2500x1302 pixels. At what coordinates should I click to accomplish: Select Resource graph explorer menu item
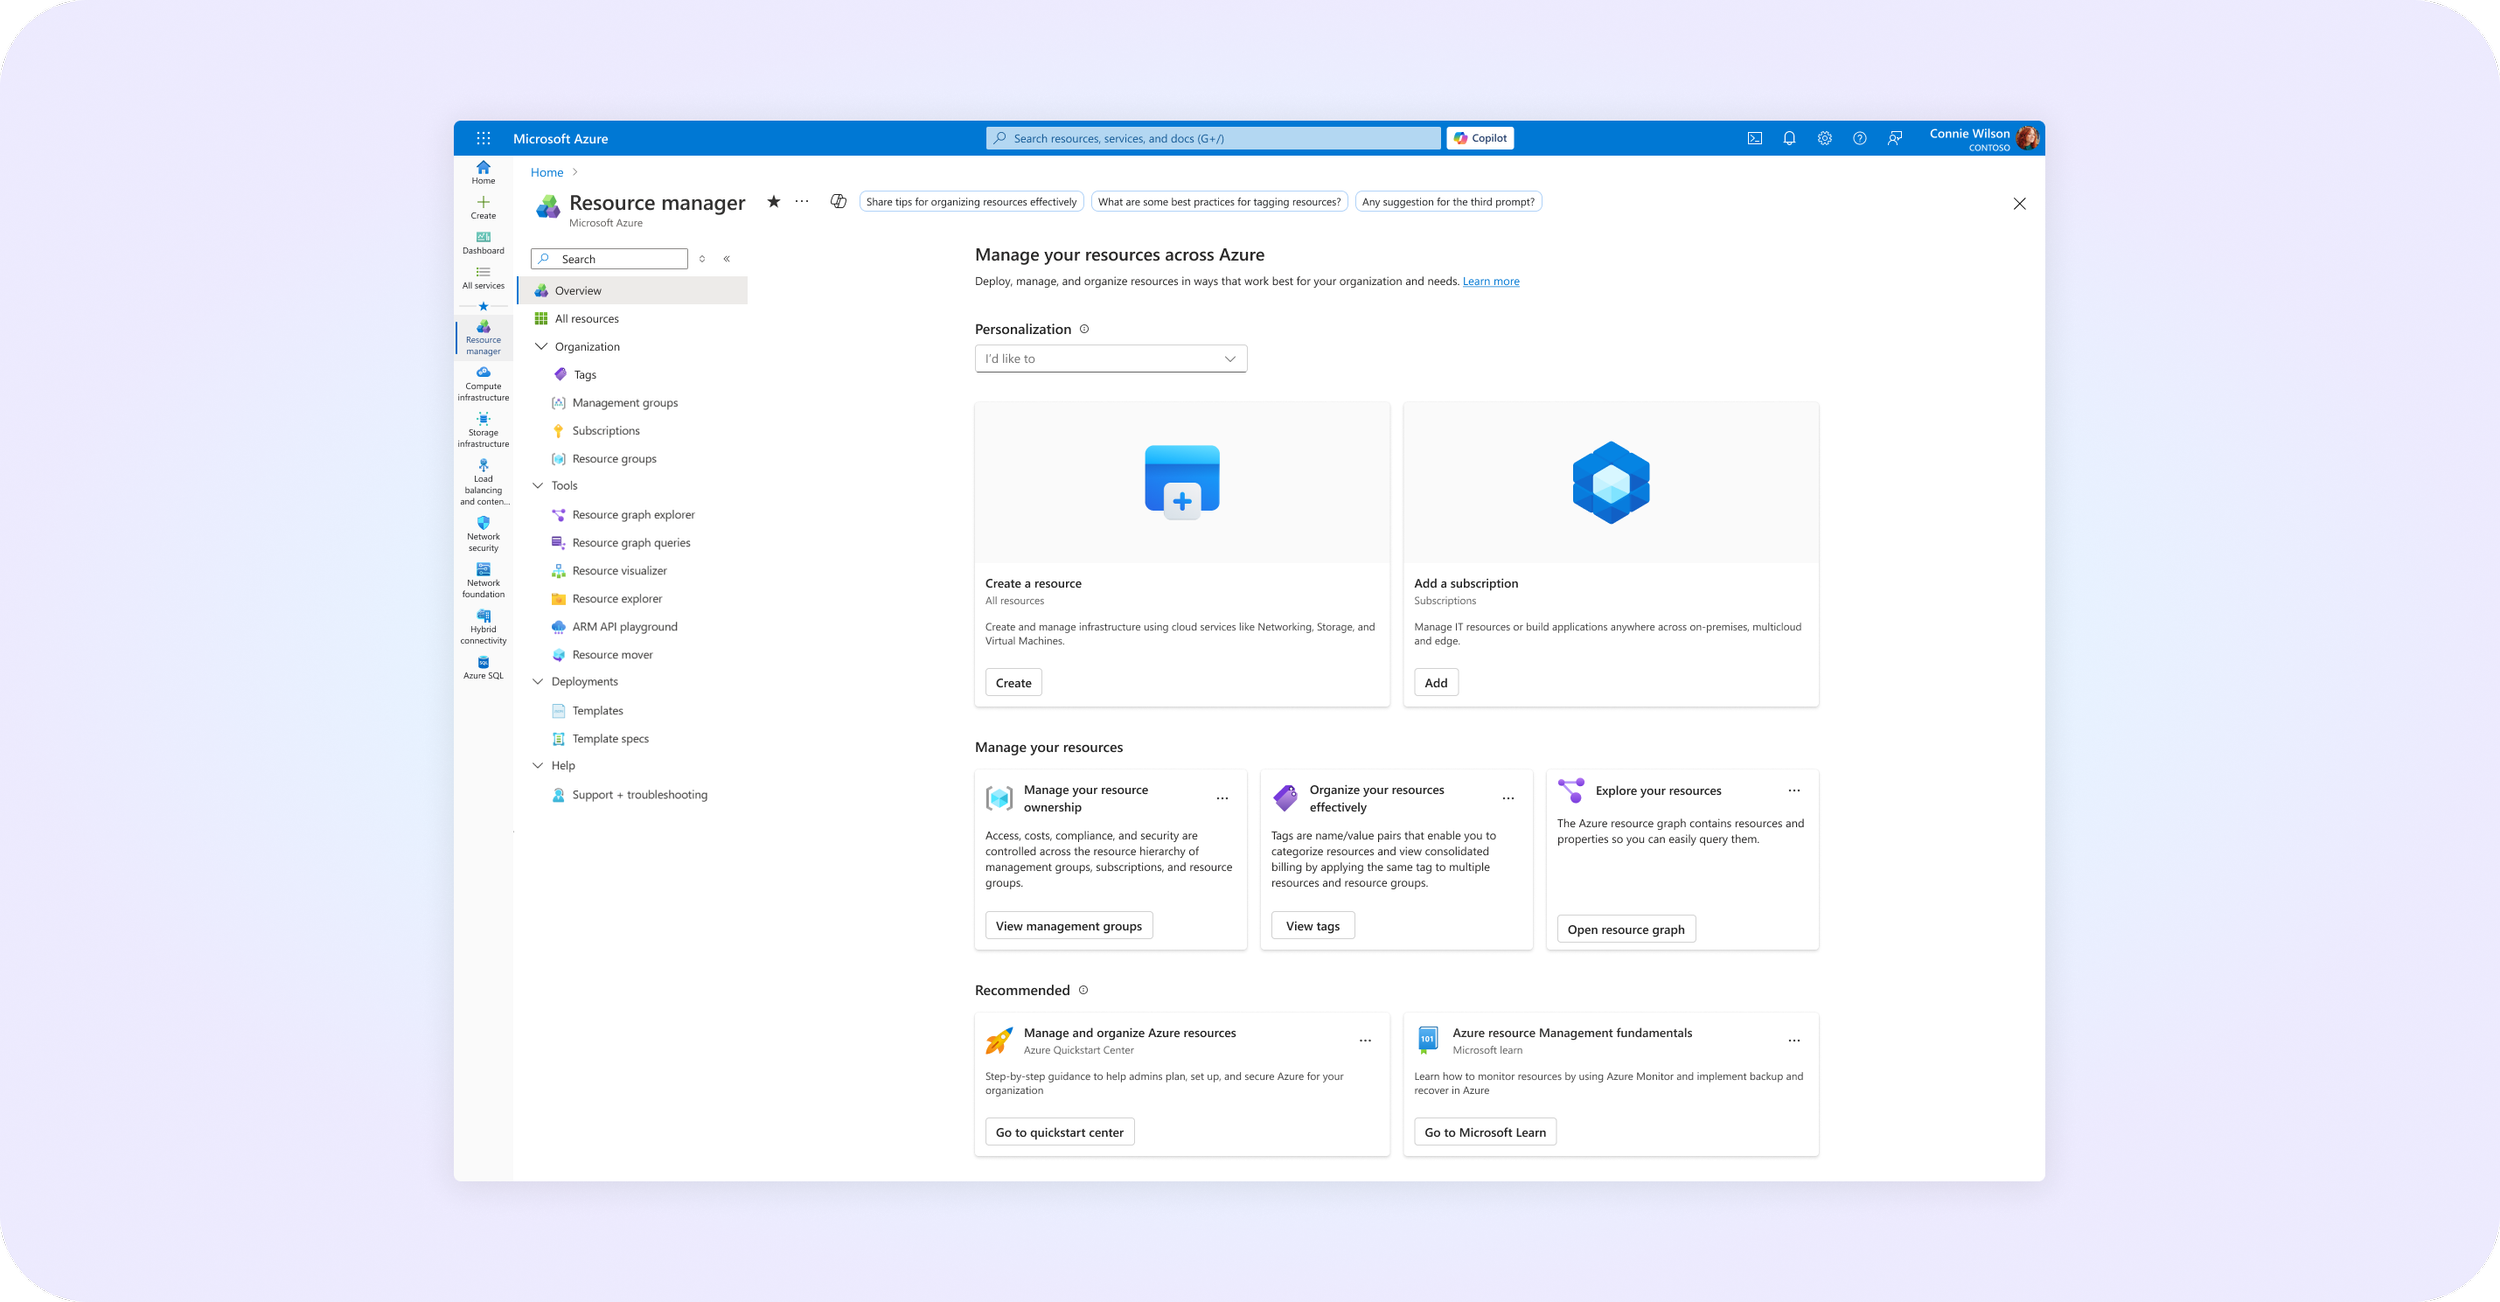point(633,515)
